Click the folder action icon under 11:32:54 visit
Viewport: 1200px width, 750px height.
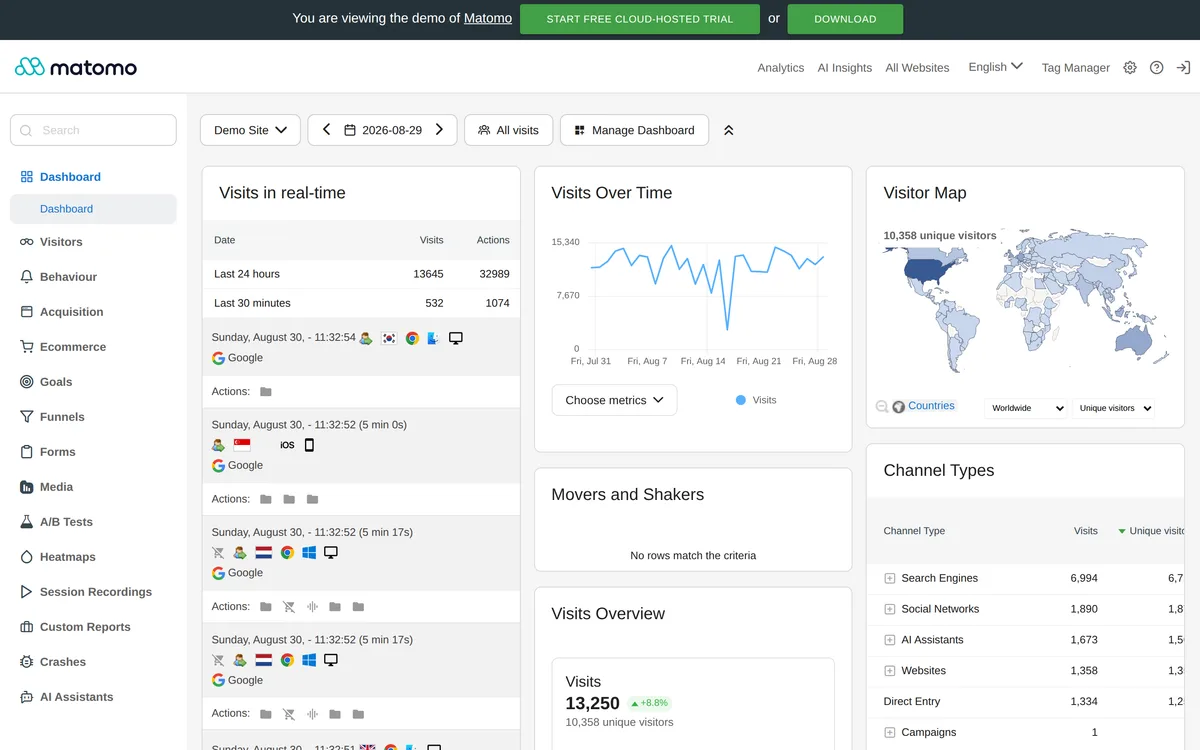tap(265, 392)
